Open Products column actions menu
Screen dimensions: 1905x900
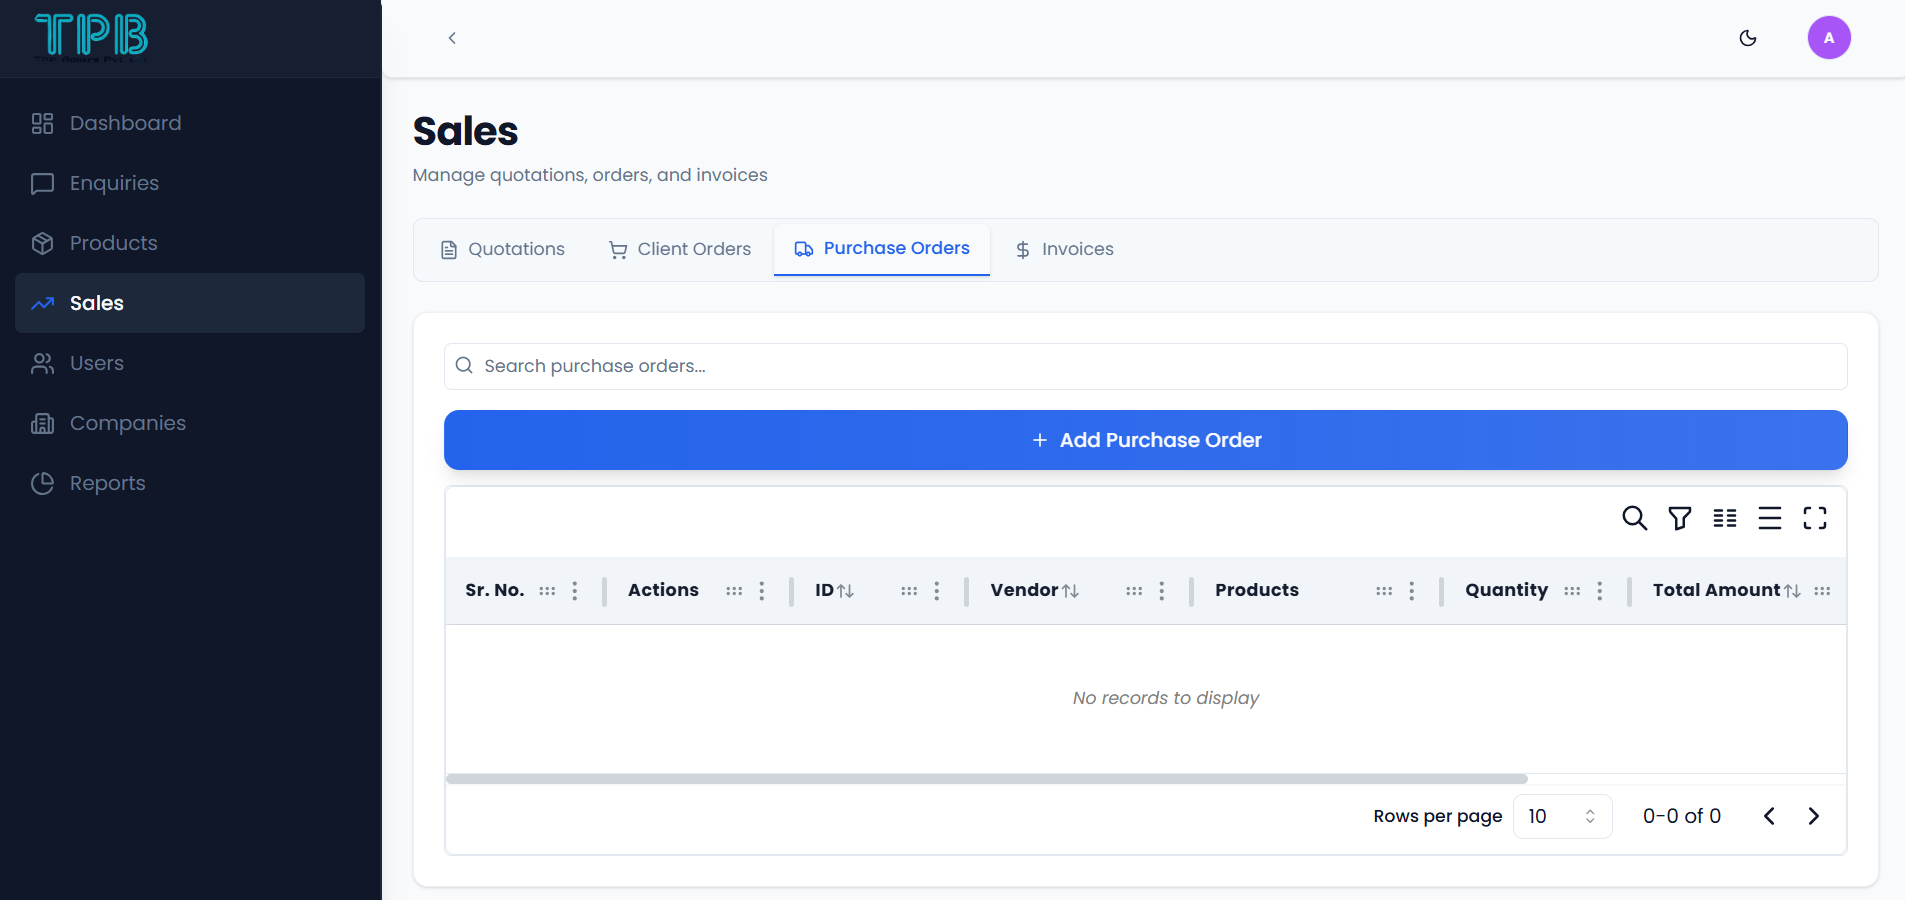[1411, 591]
